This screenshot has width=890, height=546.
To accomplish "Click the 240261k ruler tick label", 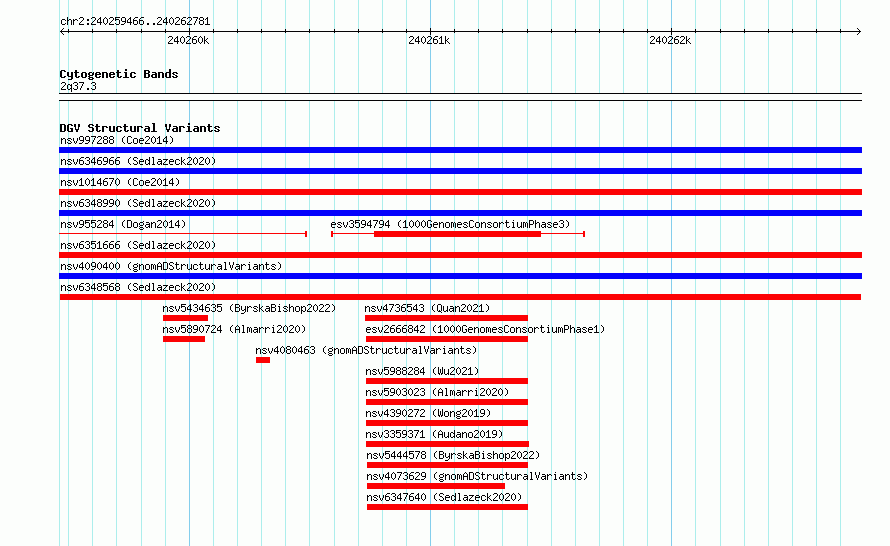I will 429,40.
